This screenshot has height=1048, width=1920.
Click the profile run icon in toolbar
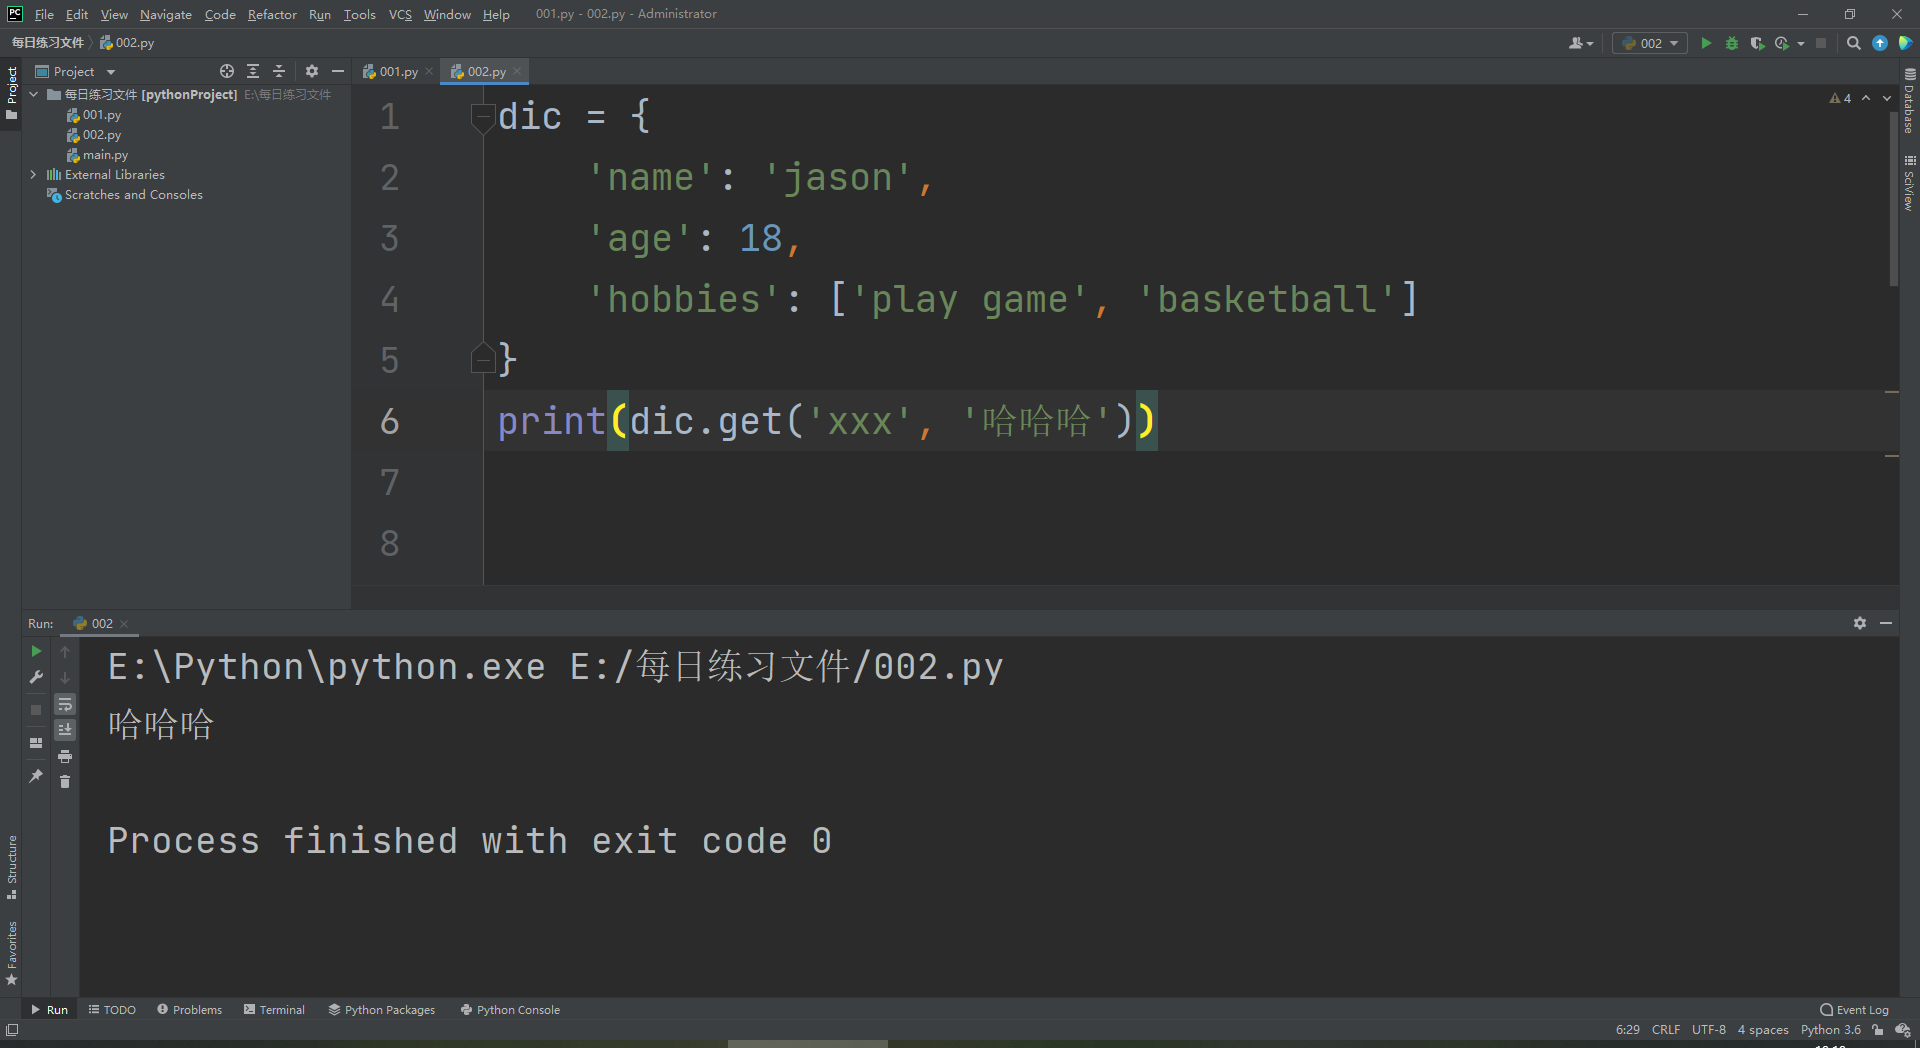(x=1781, y=43)
